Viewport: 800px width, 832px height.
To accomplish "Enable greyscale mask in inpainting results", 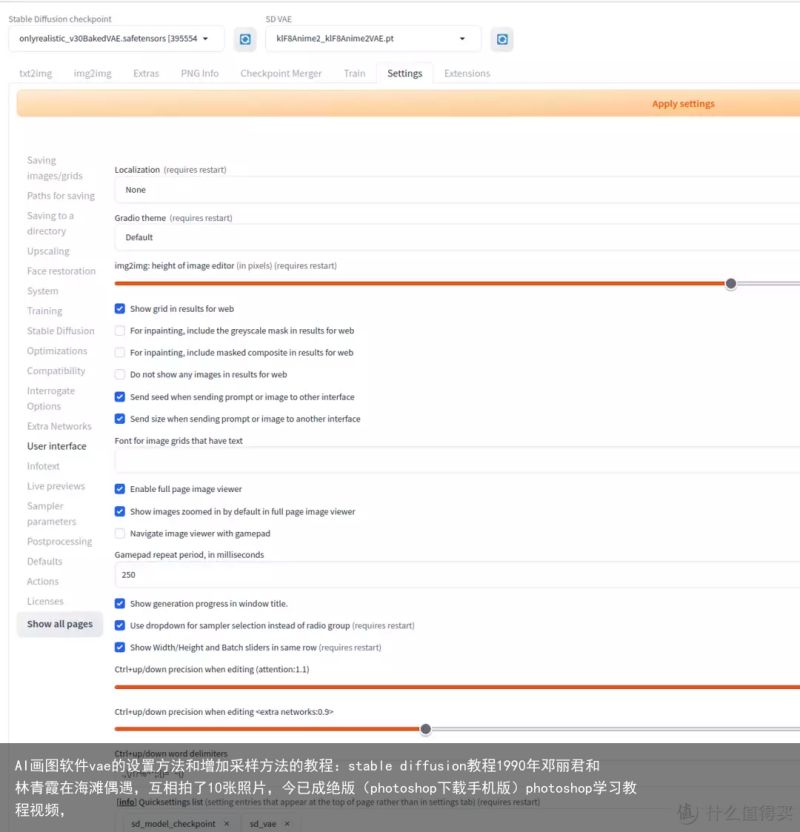I will (x=120, y=331).
